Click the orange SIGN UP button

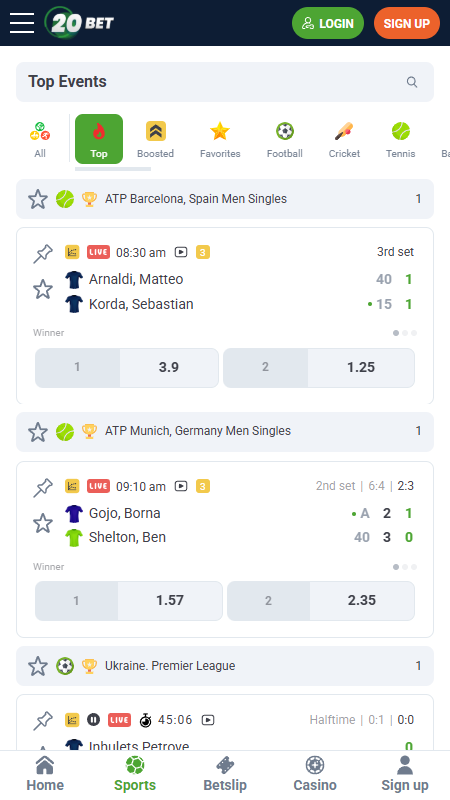click(x=407, y=23)
